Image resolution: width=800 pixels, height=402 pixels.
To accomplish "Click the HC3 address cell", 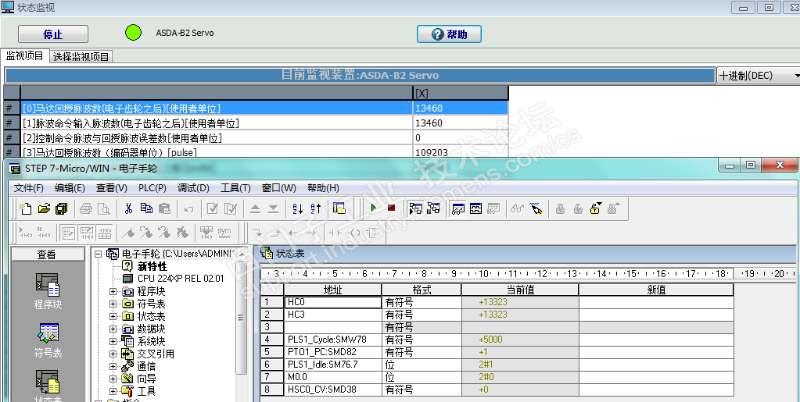I will pos(333,315).
